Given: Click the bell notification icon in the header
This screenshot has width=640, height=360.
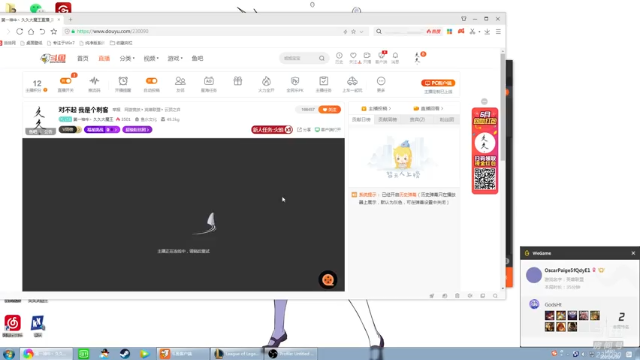Looking at the screenshot, I should point(395,56).
